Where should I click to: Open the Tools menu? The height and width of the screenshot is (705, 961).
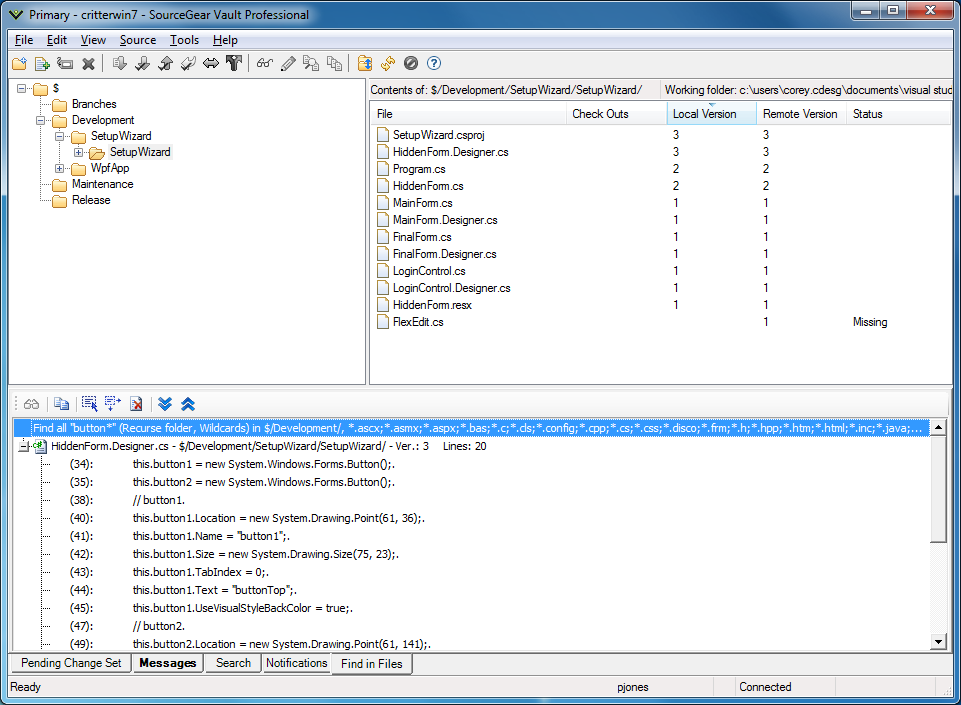pos(184,40)
